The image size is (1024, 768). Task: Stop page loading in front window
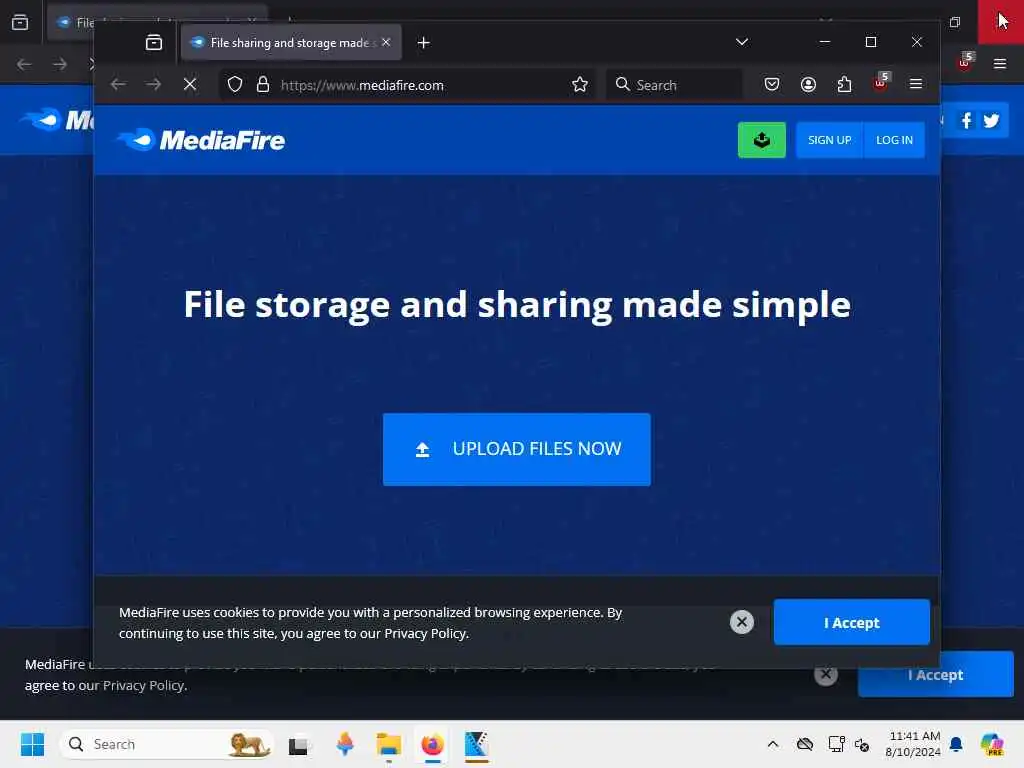[190, 84]
